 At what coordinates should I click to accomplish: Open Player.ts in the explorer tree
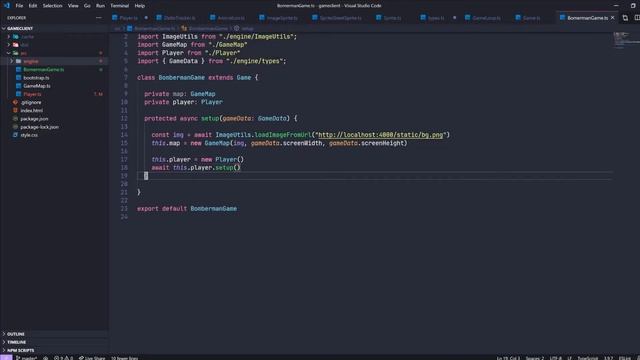coord(32,94)
